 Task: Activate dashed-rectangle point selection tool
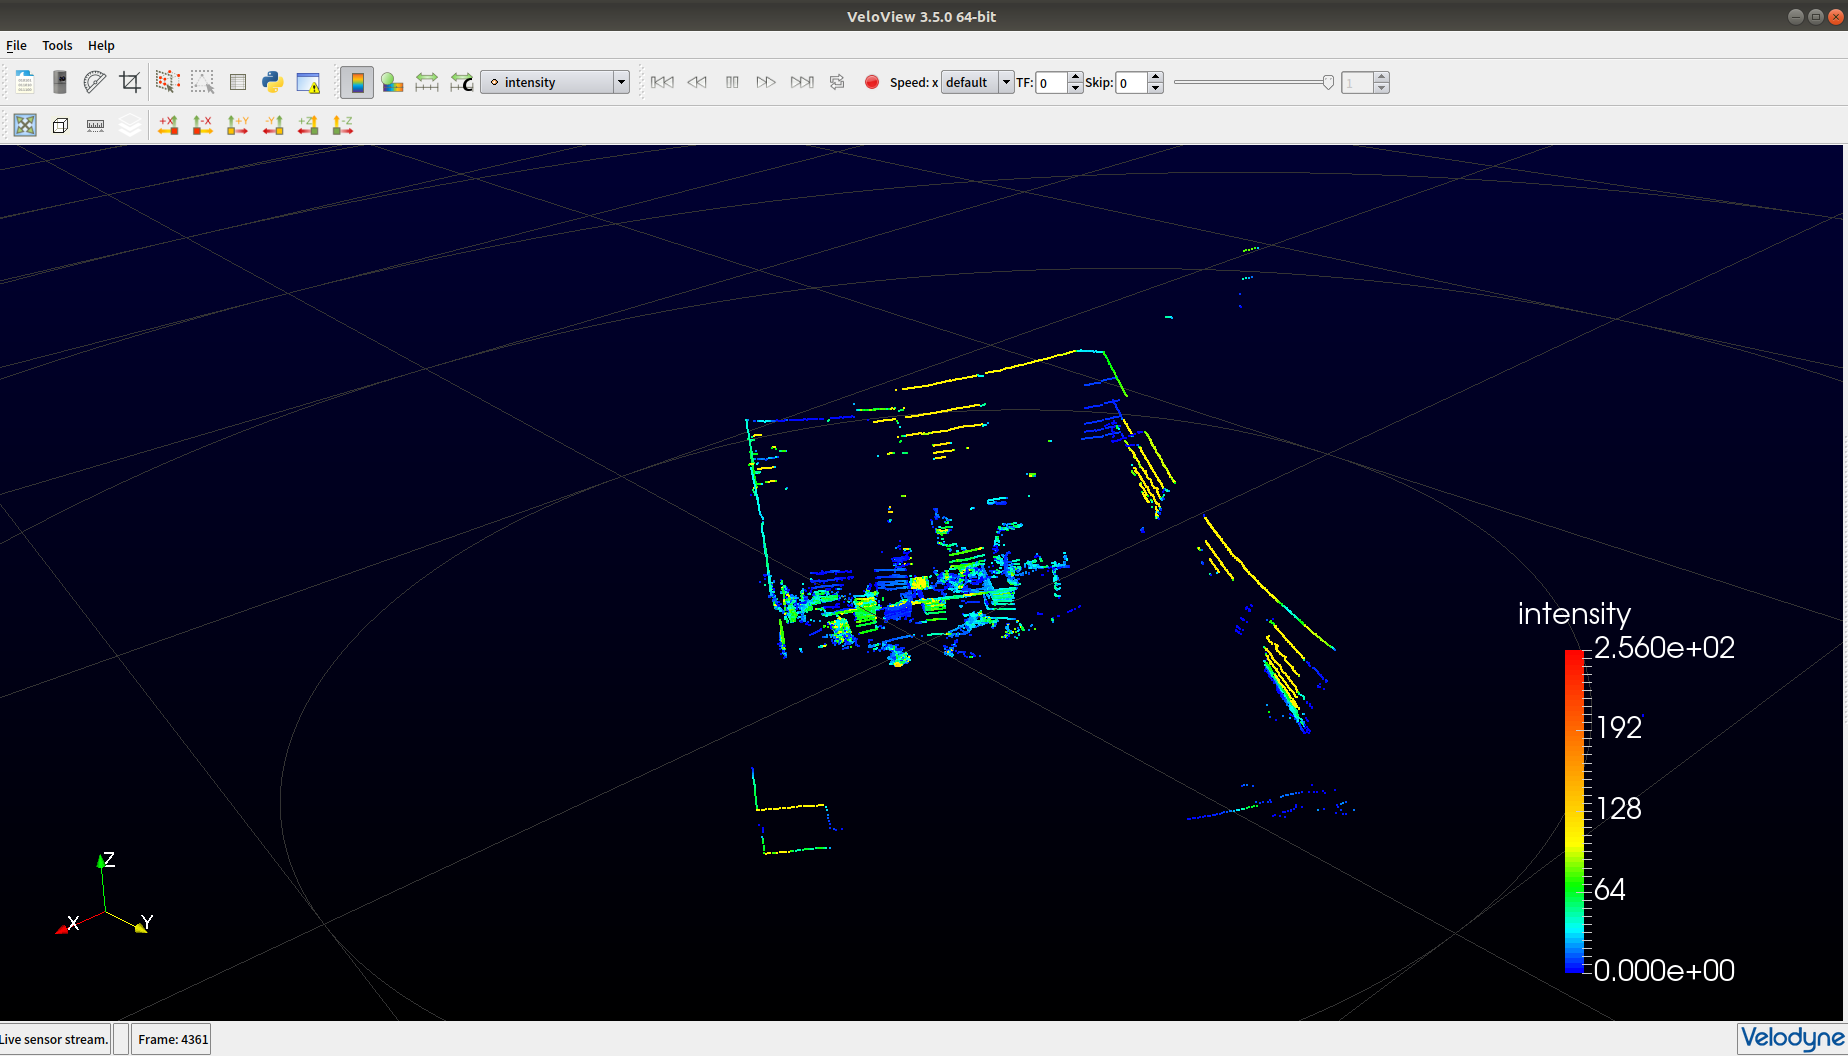[203, 82]
